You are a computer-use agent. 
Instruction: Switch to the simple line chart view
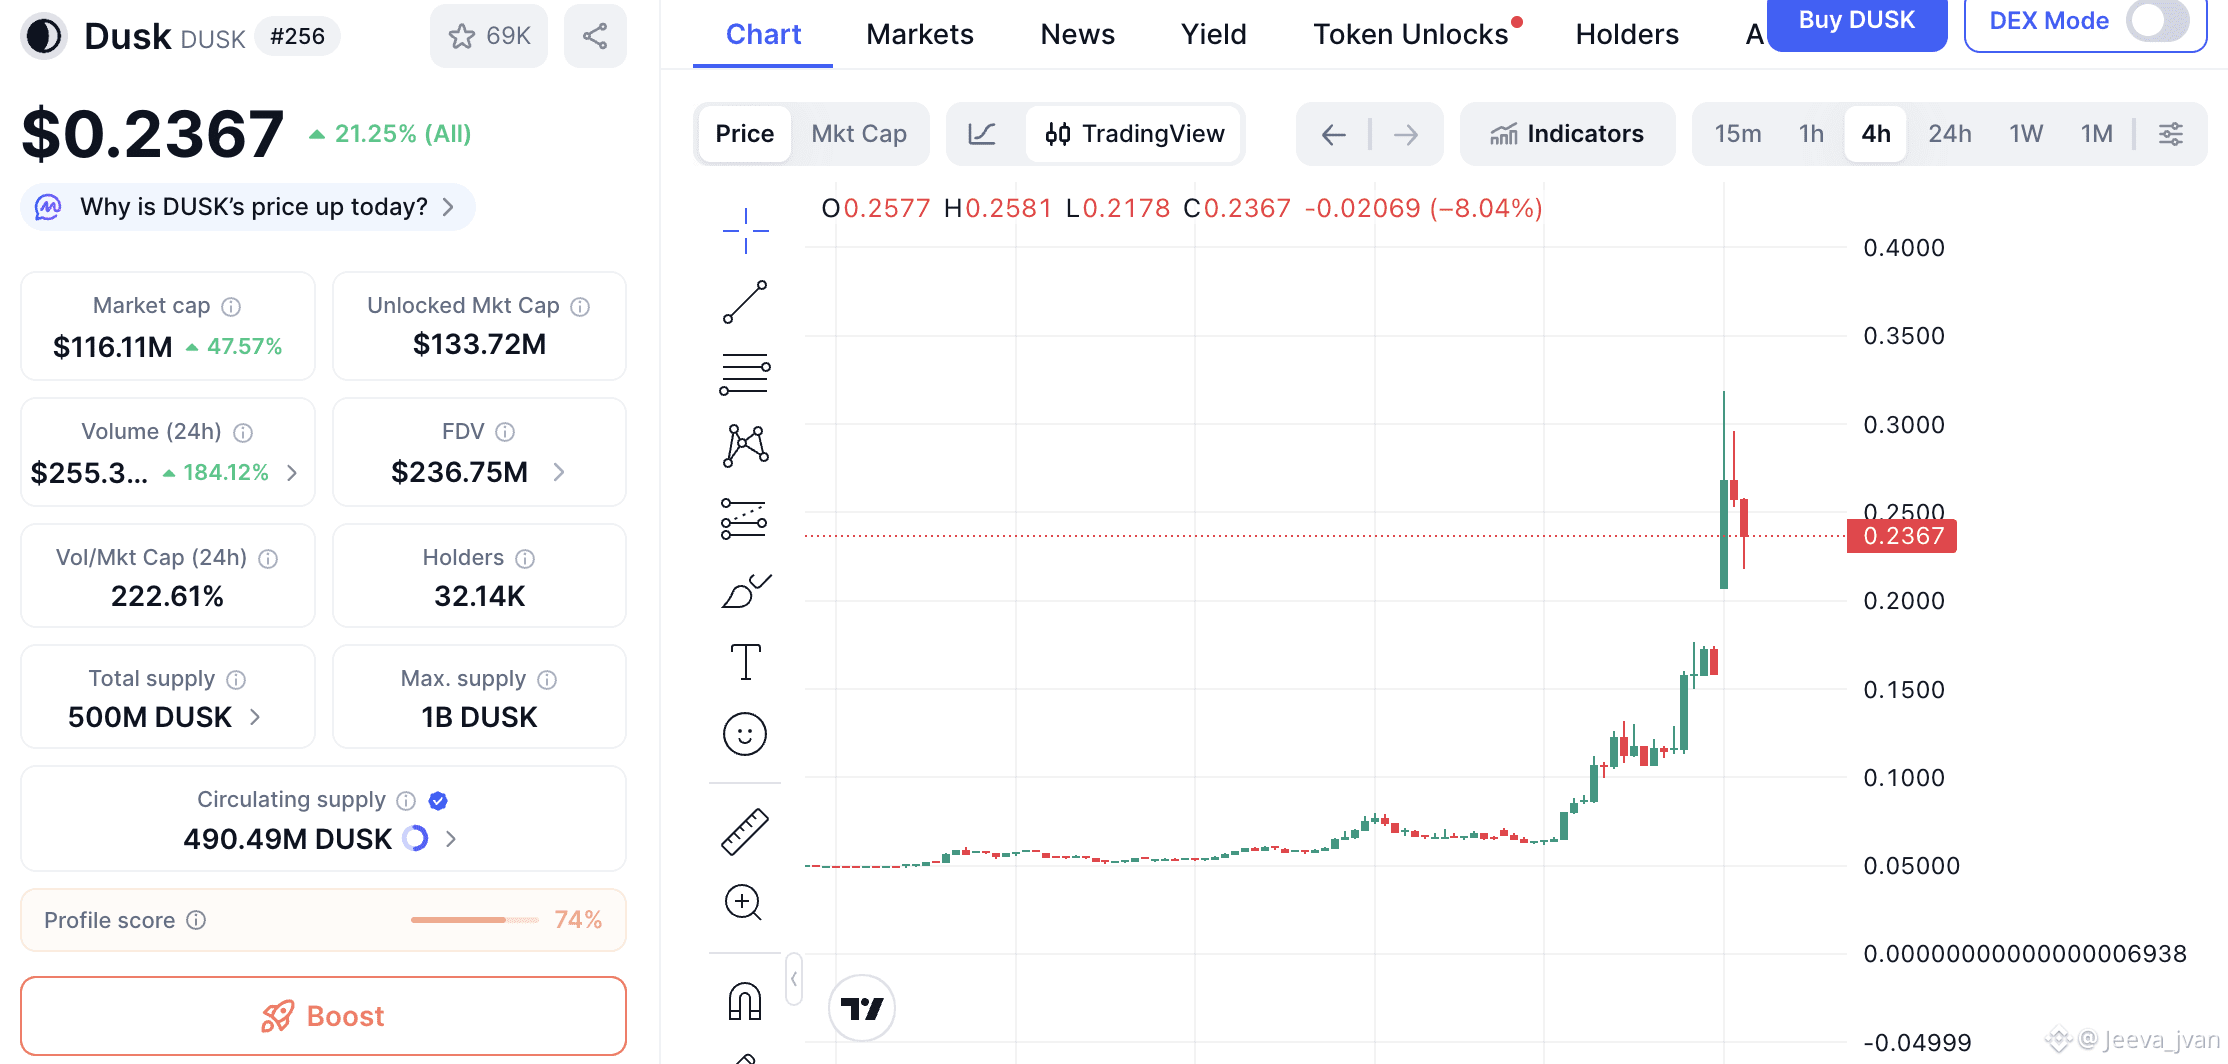(x=982, y=134)
